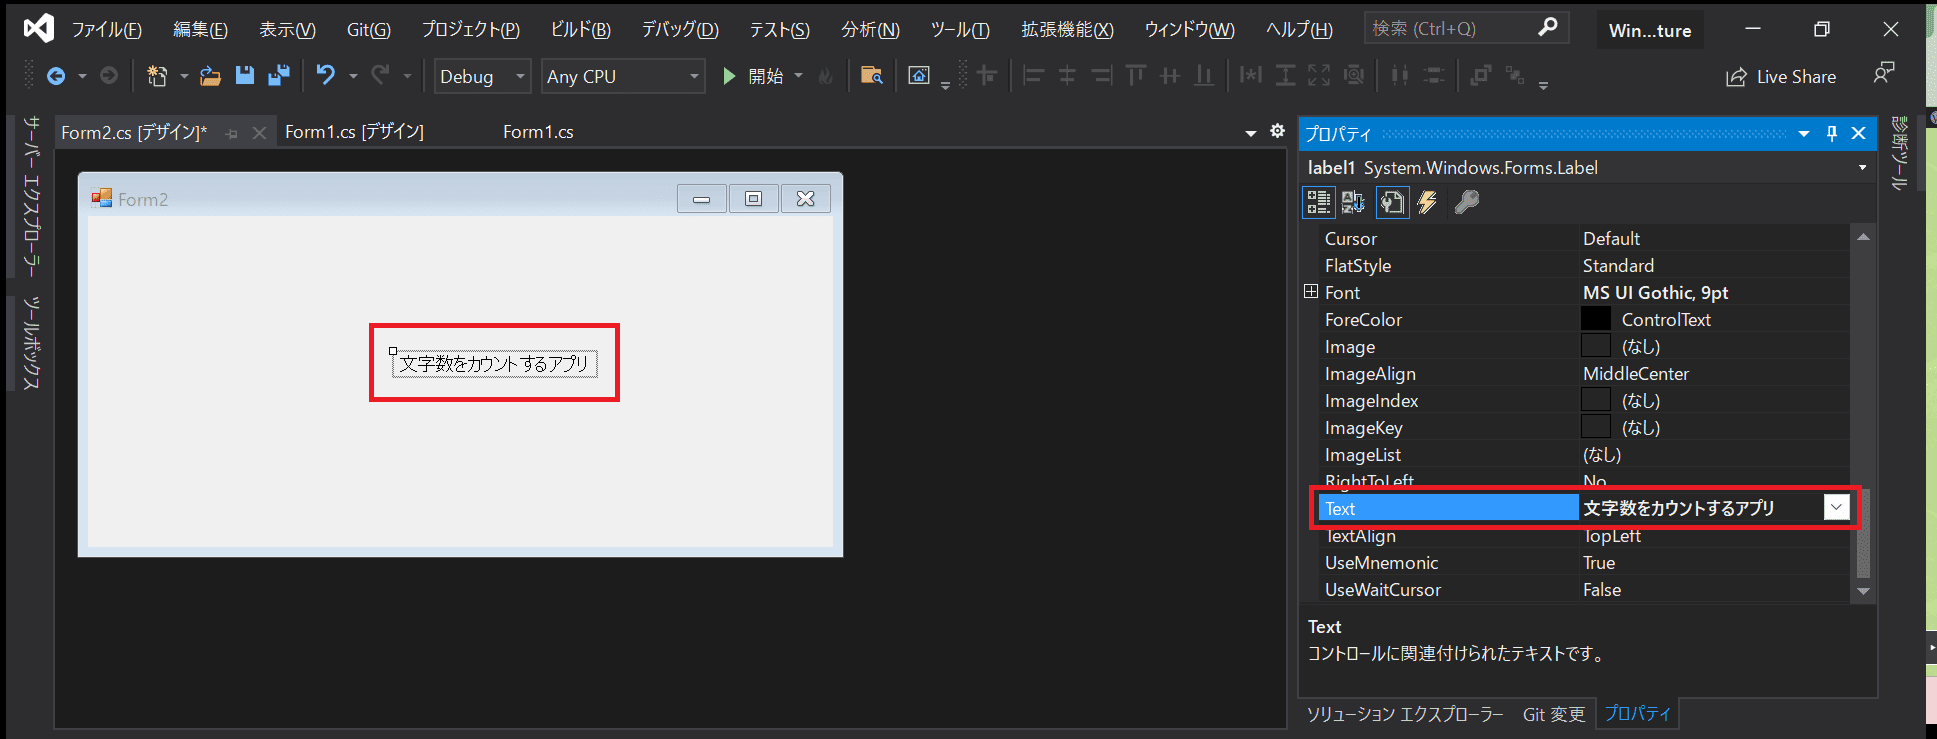The image size is (1937, 739).
Task: Pin the Form2.cs design tab
Action: pos(232,133)
